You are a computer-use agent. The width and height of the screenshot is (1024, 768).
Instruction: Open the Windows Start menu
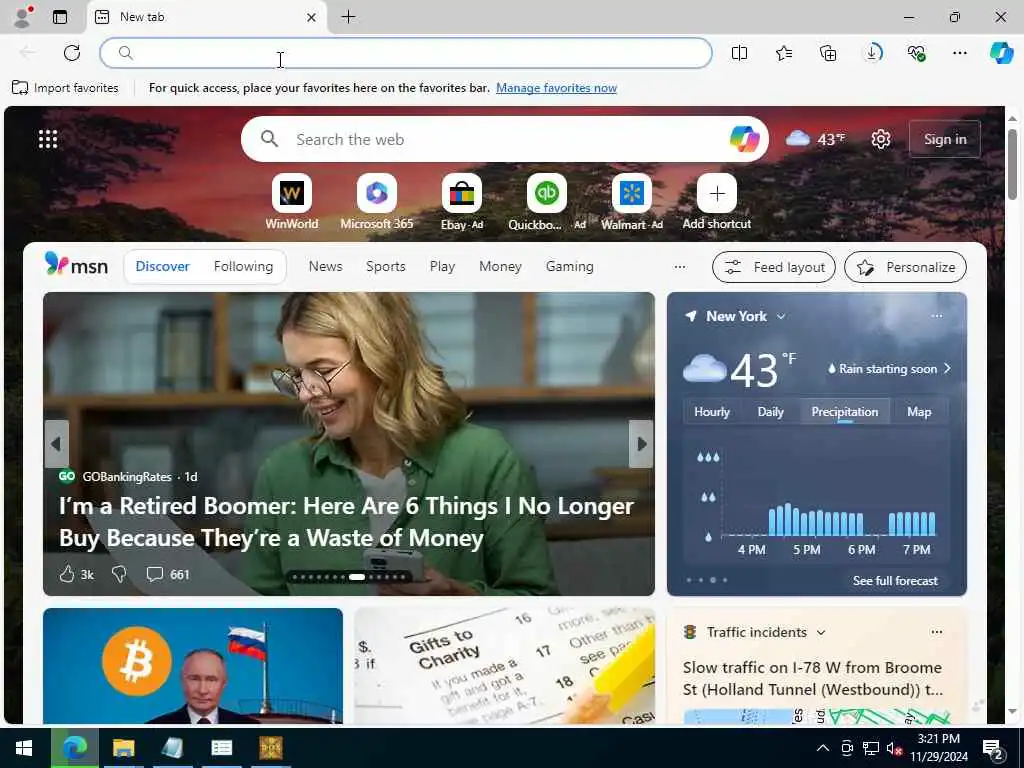[24, 748]
